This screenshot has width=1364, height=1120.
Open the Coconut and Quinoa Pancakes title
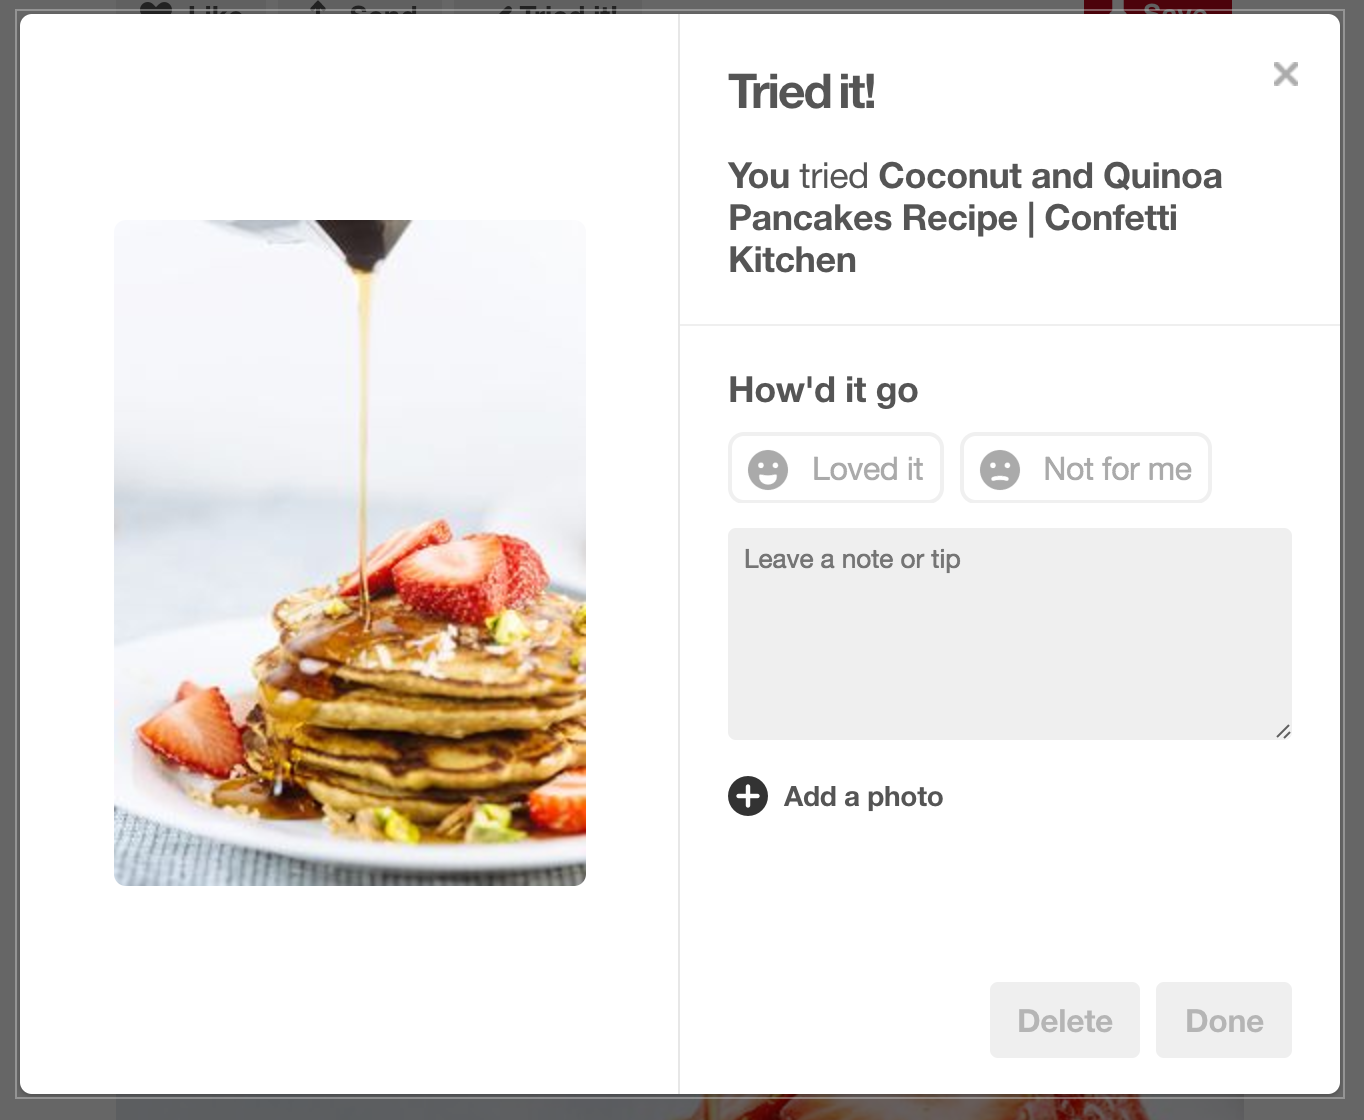(975, 218)
